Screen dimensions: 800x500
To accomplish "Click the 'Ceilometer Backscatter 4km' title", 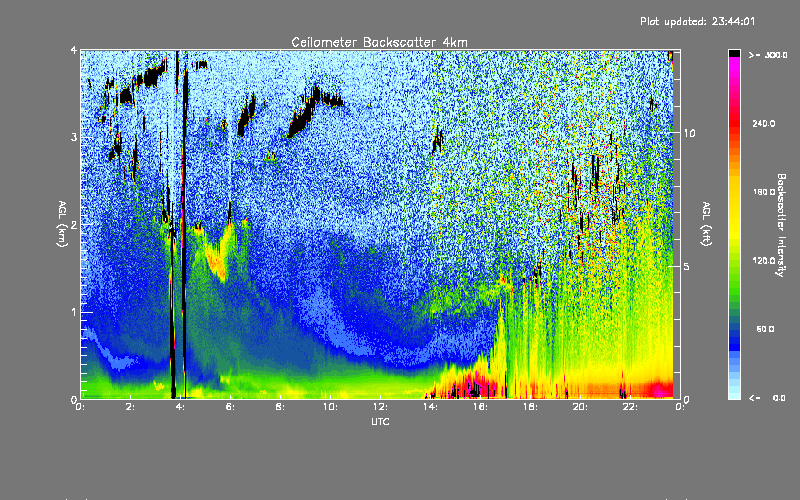I will point(379,42).
